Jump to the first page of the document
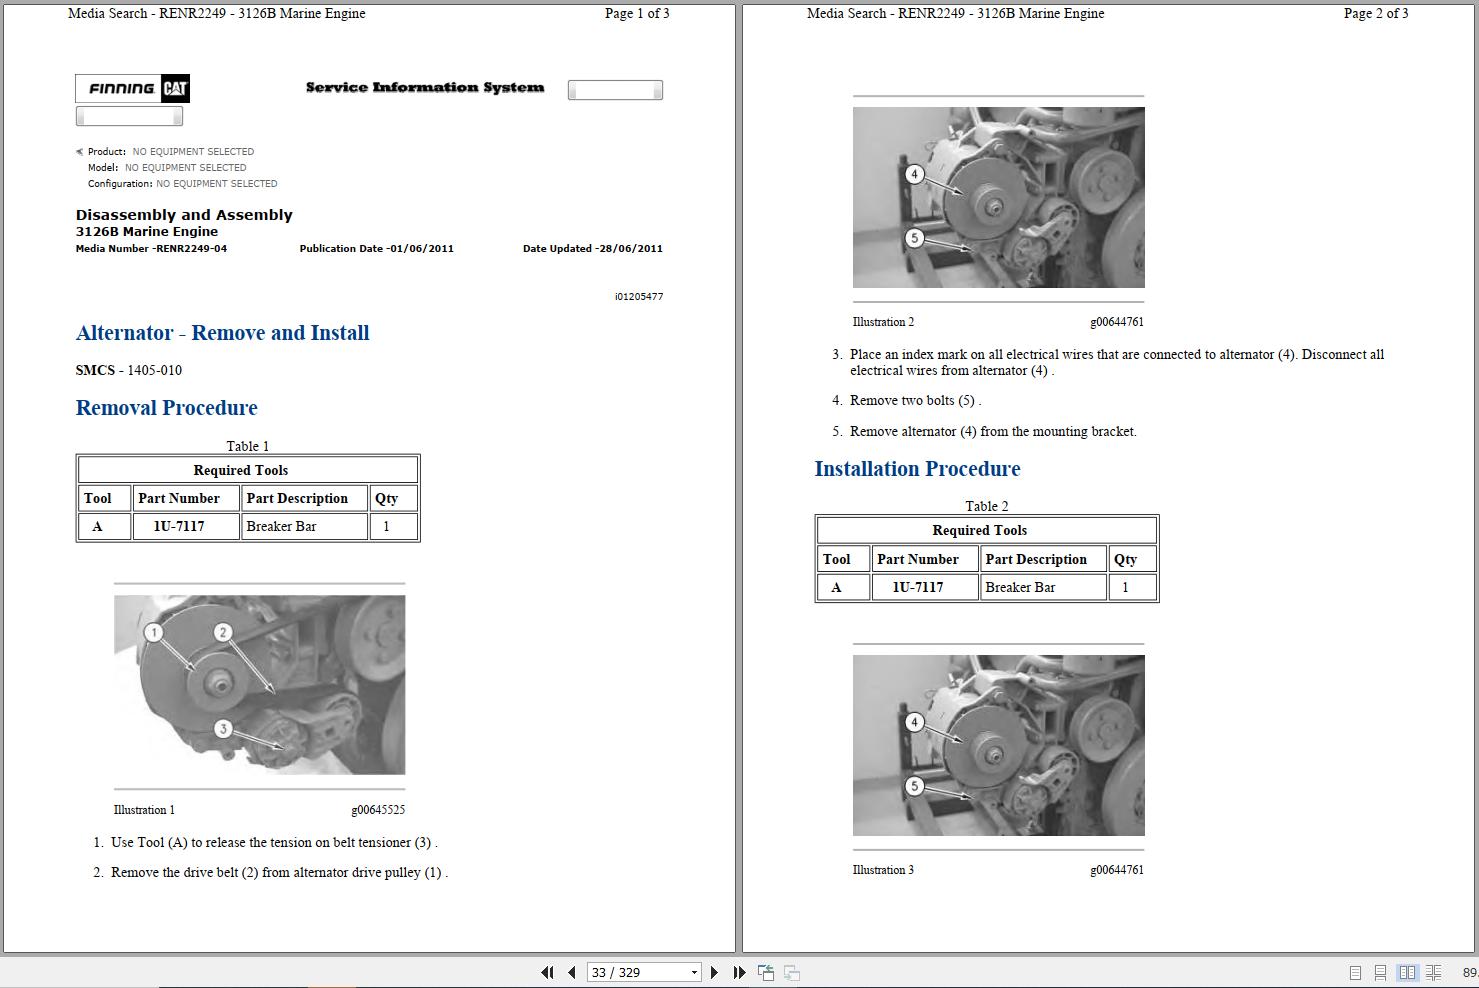1479x988 pixels. tap(547, 971)
